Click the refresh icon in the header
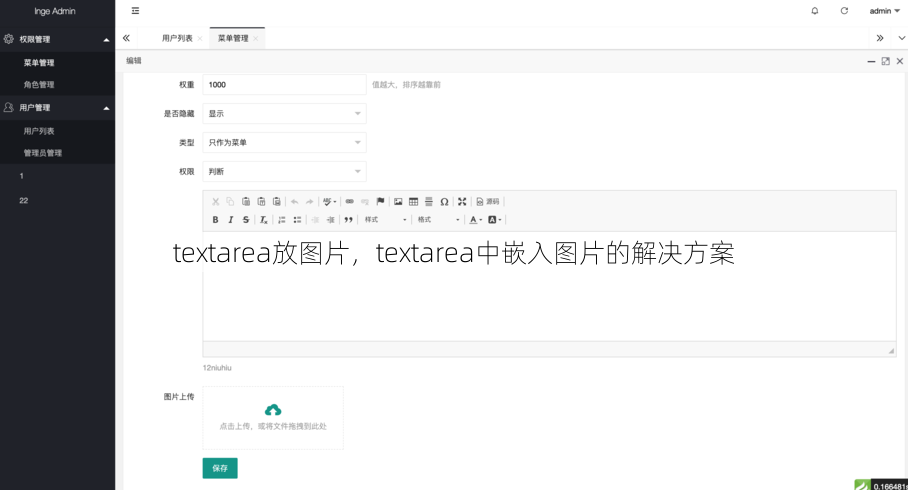This screenshot has width=908, height=490. [x=844, y=10]
